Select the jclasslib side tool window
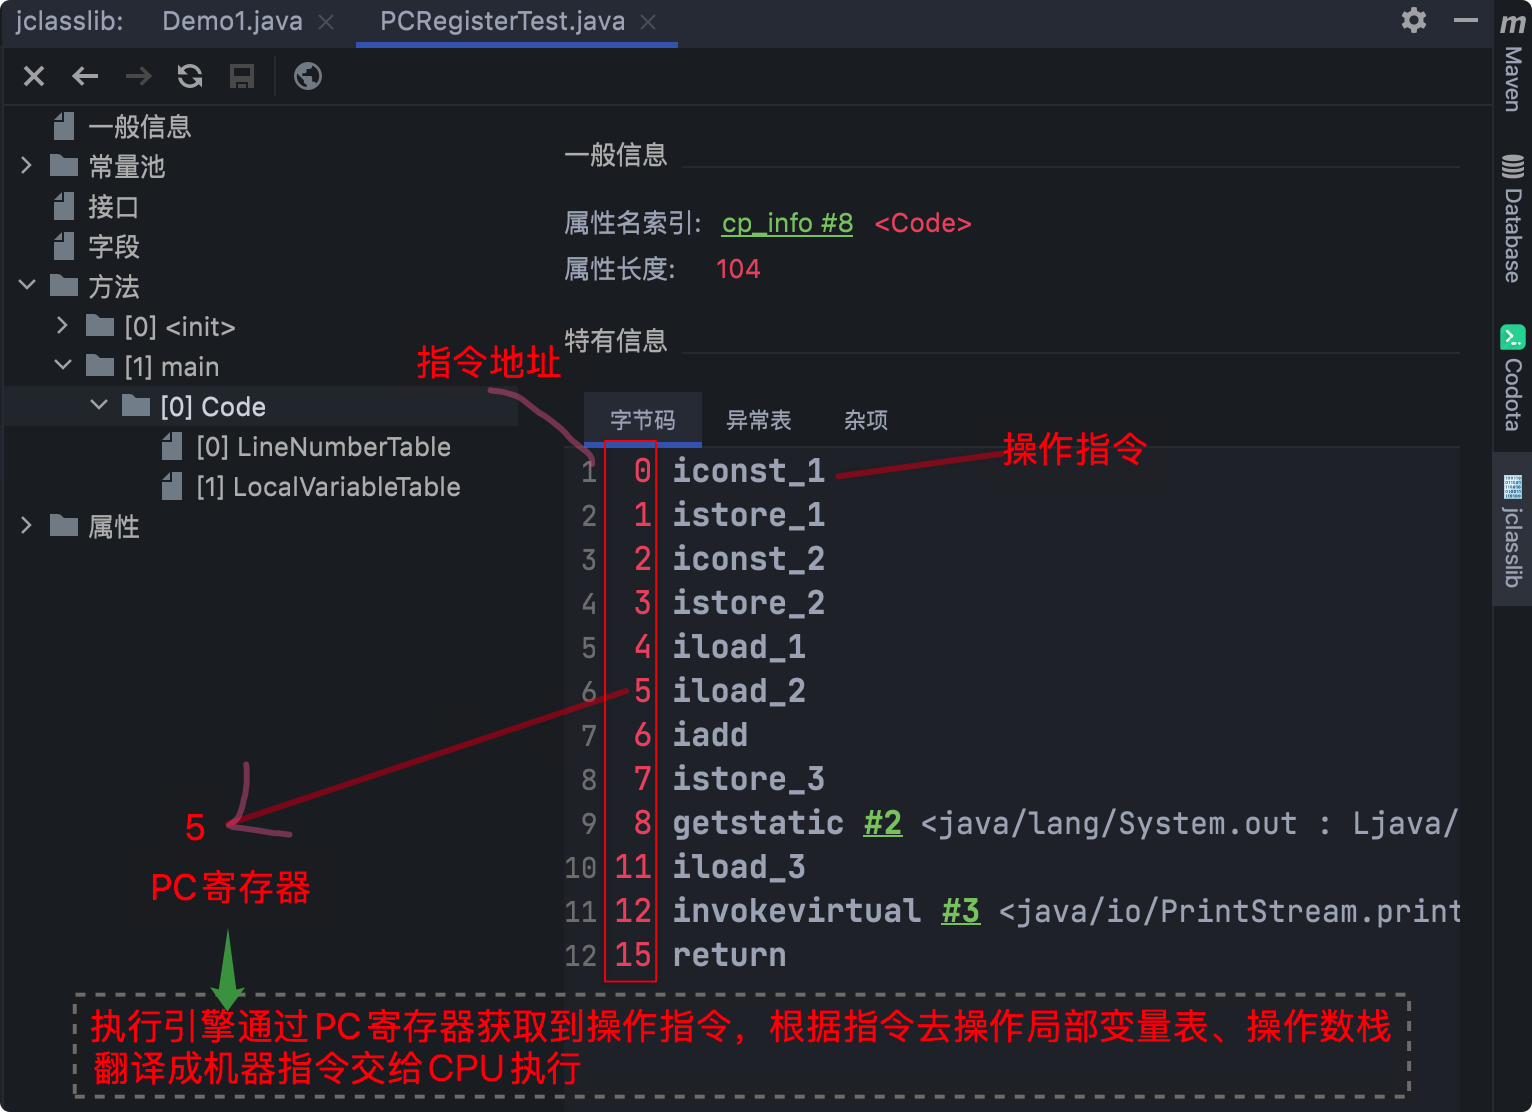Image resolution: width=1532 pixels, height=1112 pixels. point(1513,530)
